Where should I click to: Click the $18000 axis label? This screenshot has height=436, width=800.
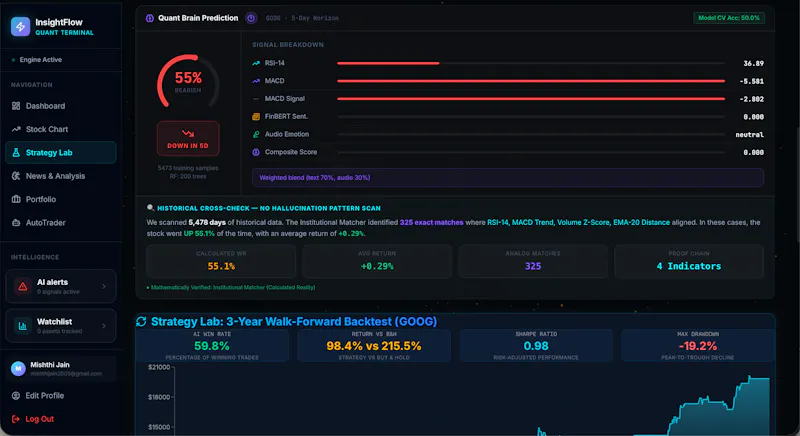coord(159,397)
